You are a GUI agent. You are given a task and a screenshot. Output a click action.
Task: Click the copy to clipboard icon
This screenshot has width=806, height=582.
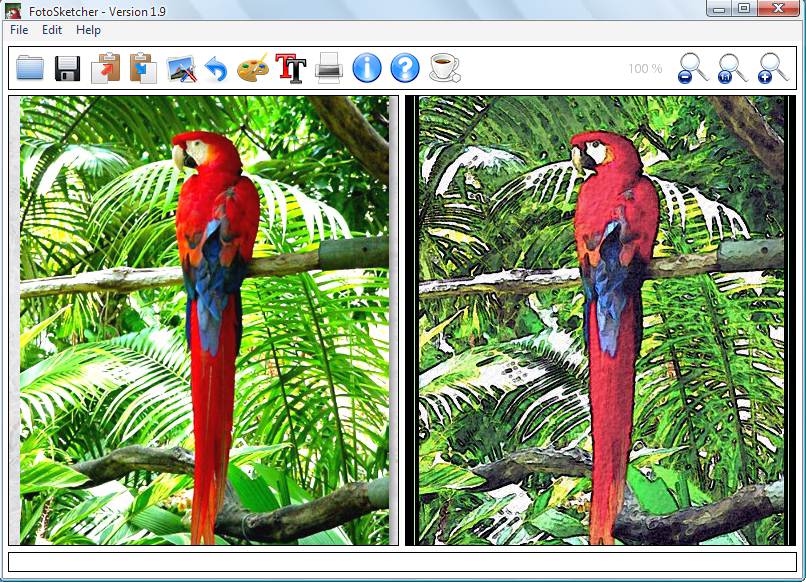tap(105, 68)
